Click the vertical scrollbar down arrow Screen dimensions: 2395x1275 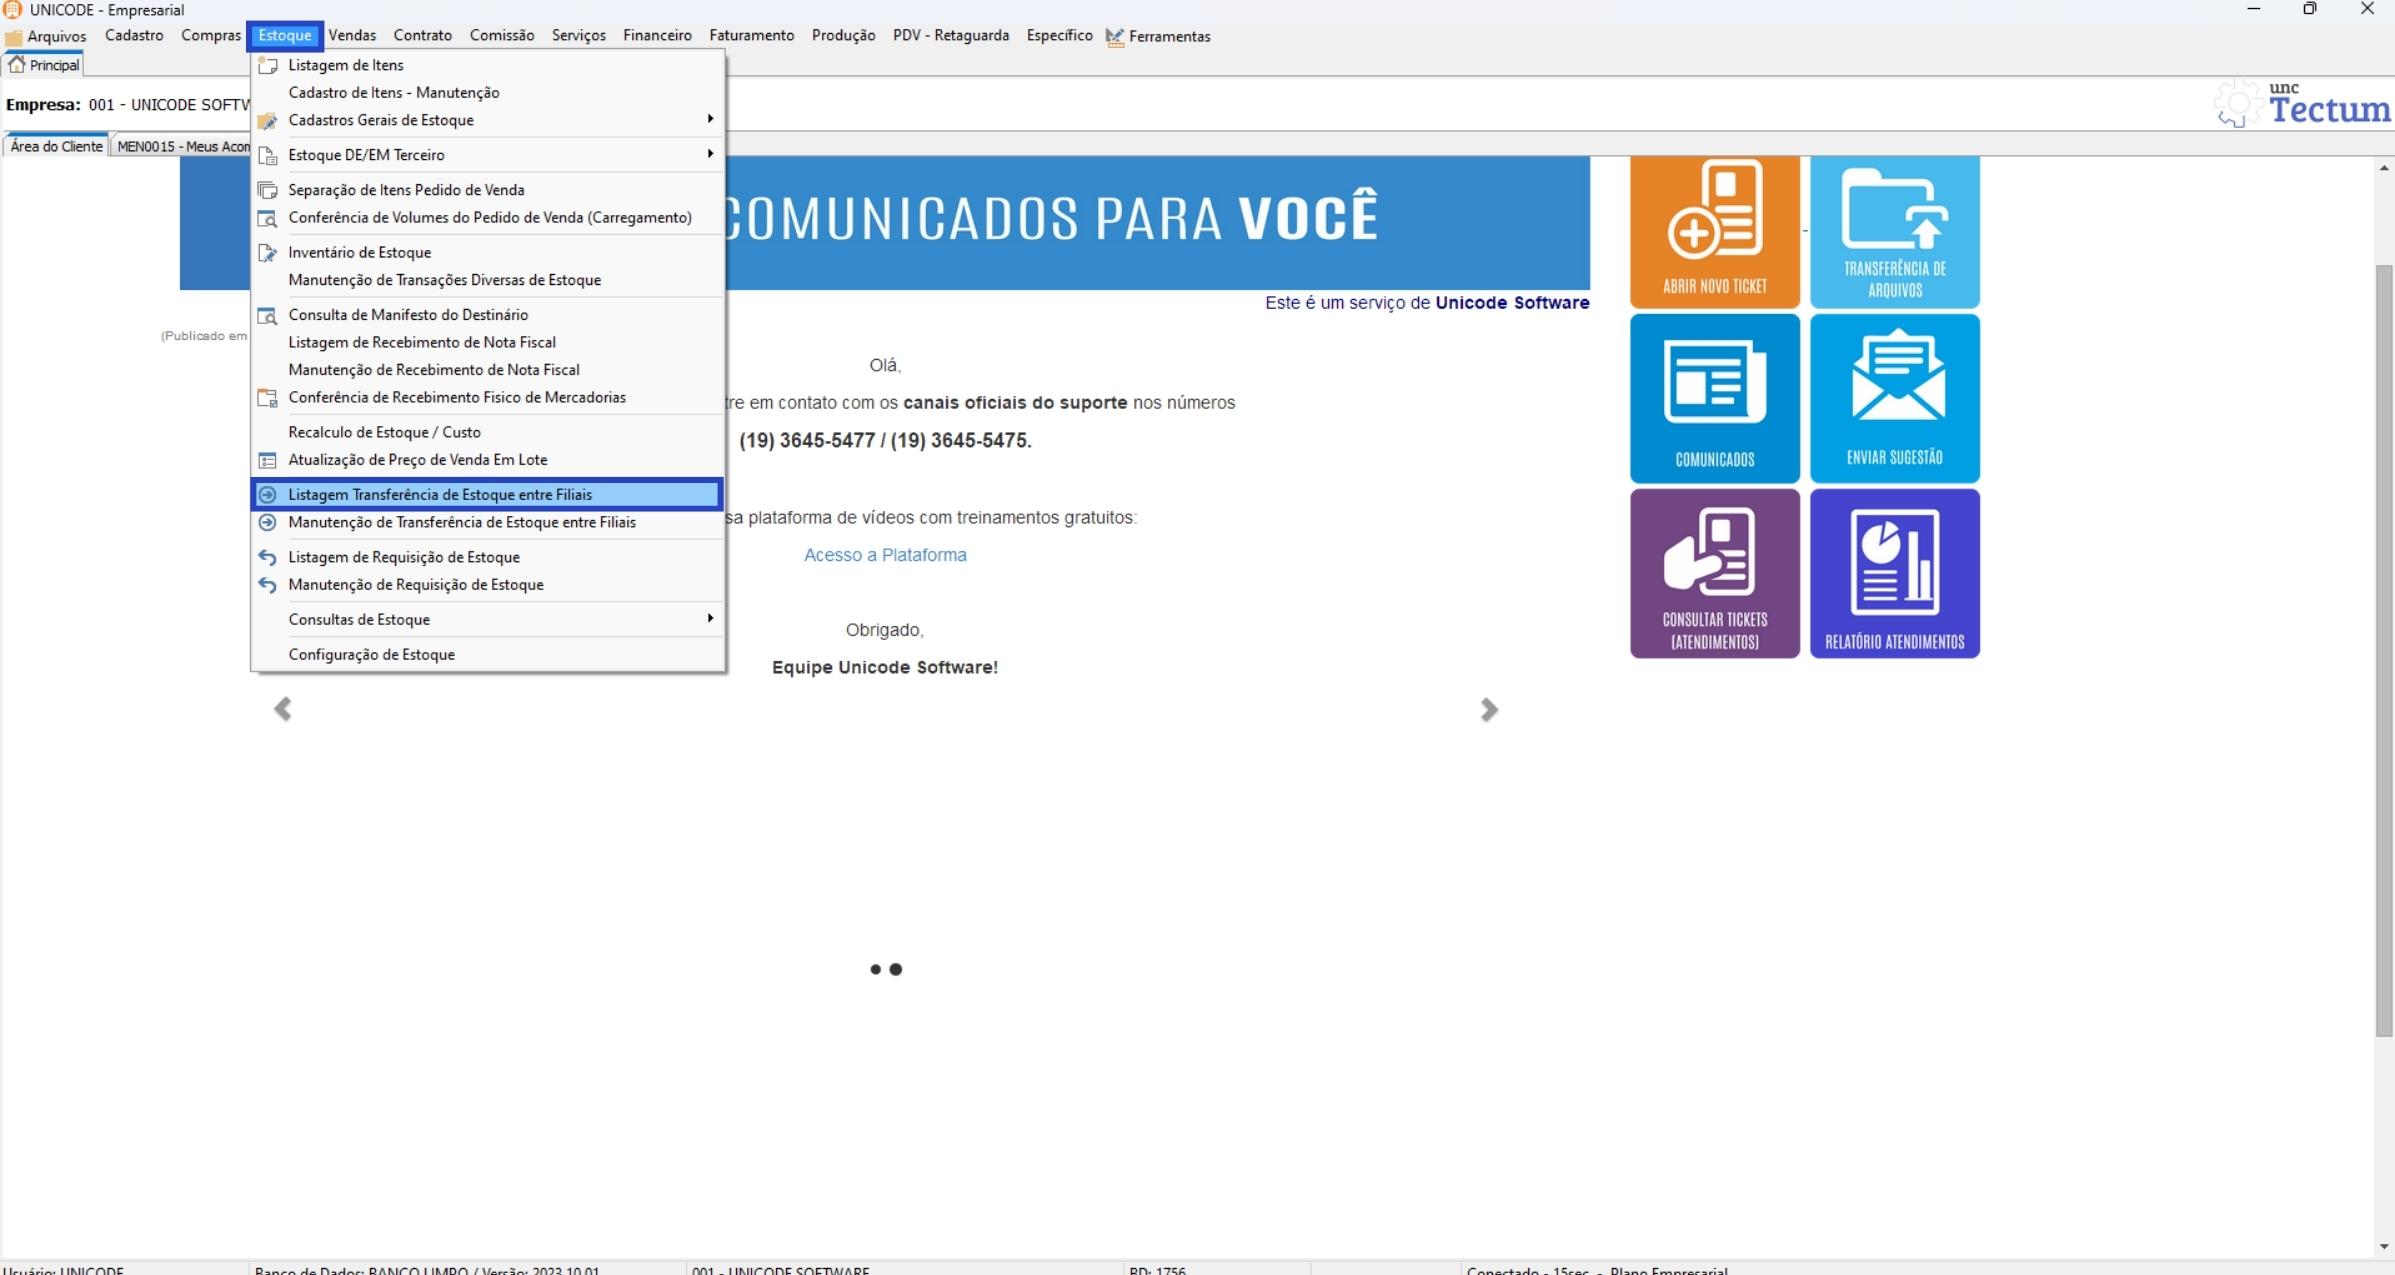click(x=2384, y=1246)
